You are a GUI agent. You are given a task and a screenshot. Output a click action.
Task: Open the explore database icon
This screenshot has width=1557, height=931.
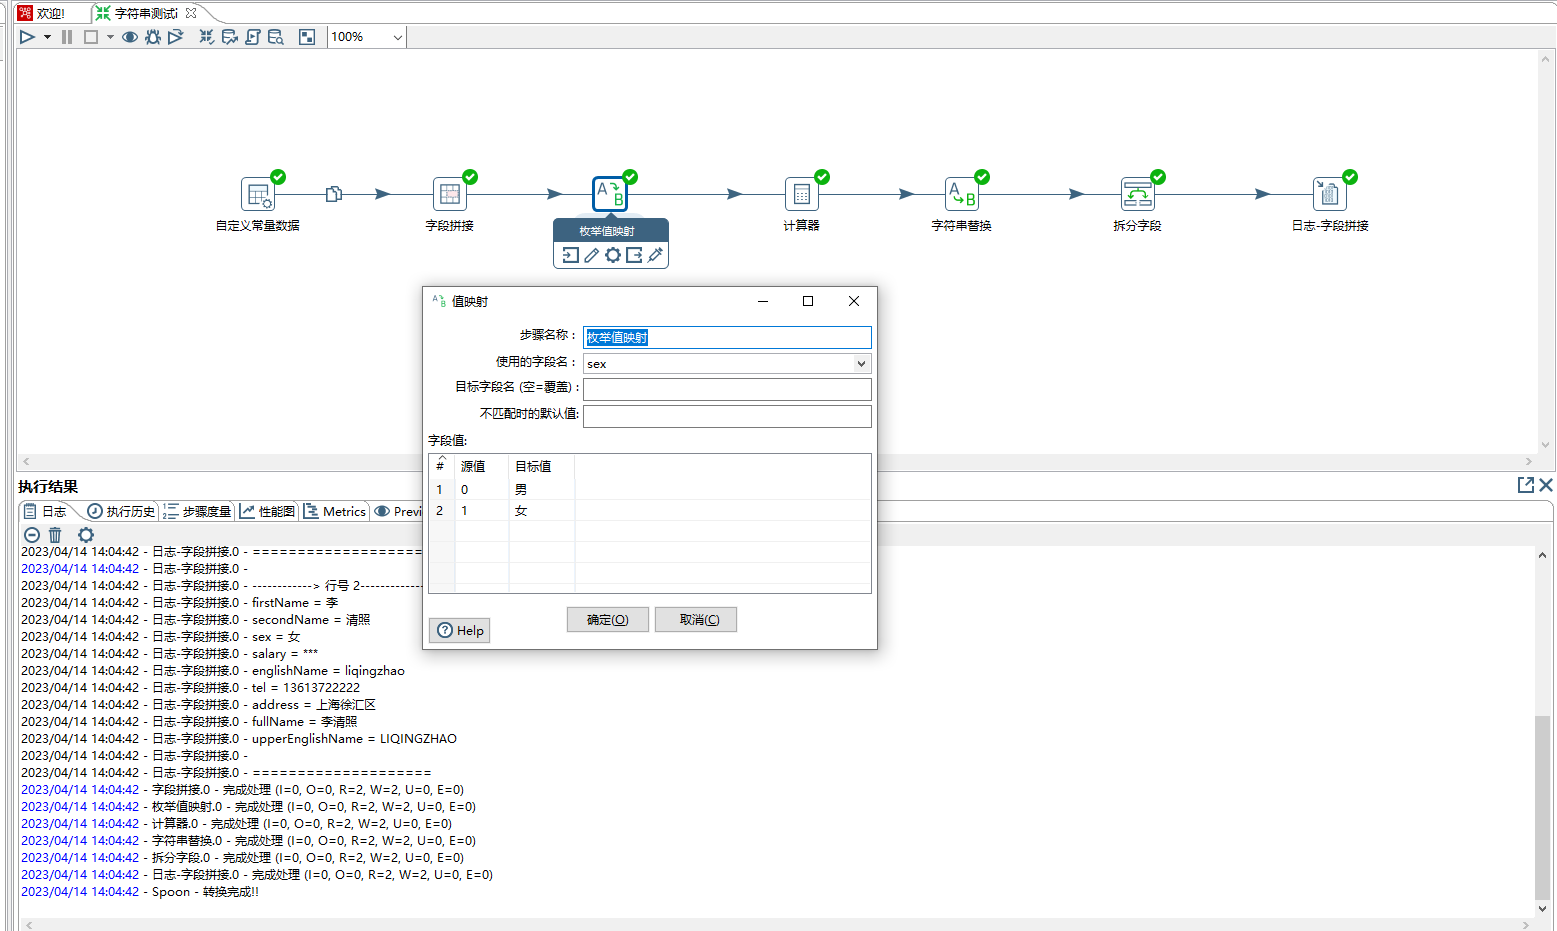click(276, 37)
